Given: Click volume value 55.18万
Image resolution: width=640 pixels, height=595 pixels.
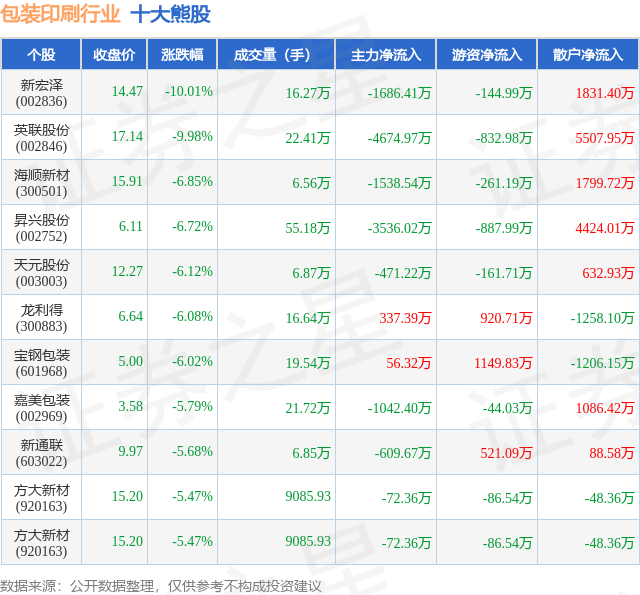Looking at the screenshot, I should 308,228.
